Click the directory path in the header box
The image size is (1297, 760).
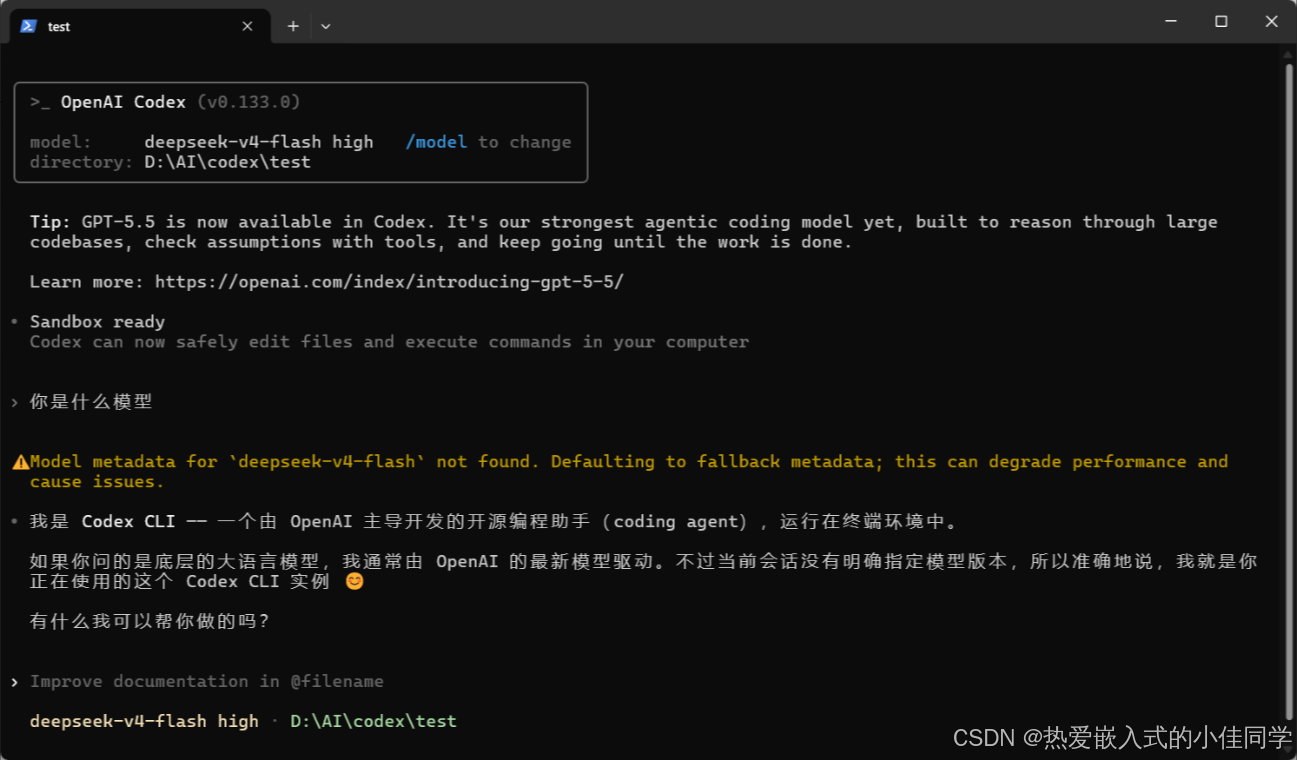[x=228, y=162]
